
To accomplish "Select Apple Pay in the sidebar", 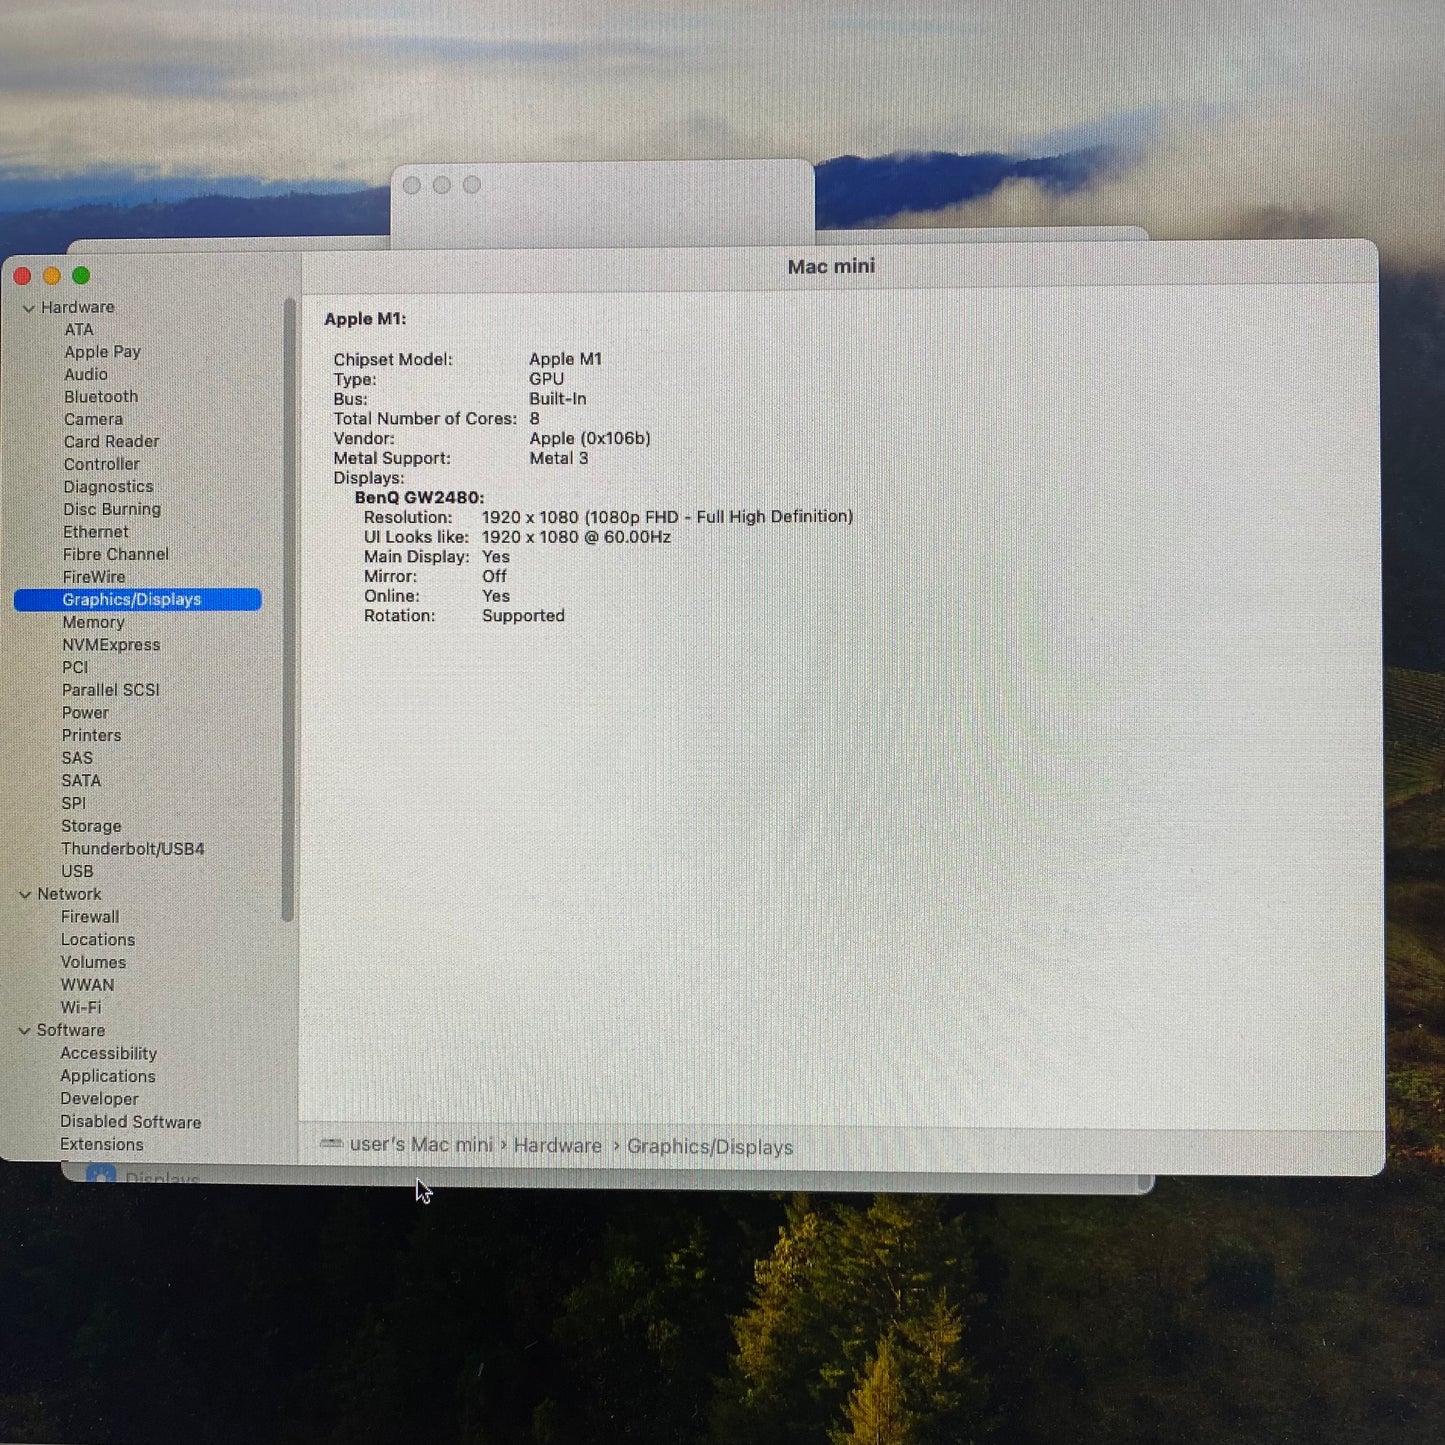I will point(102,352).
